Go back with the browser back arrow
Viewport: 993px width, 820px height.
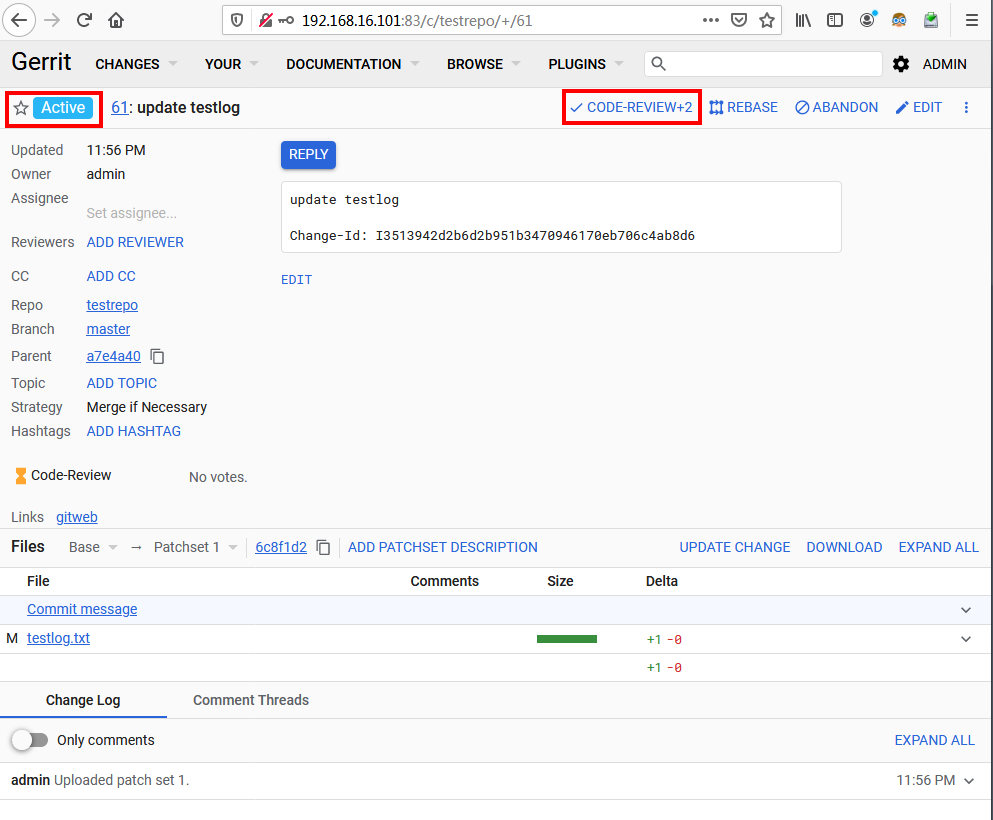coord(19,20)
